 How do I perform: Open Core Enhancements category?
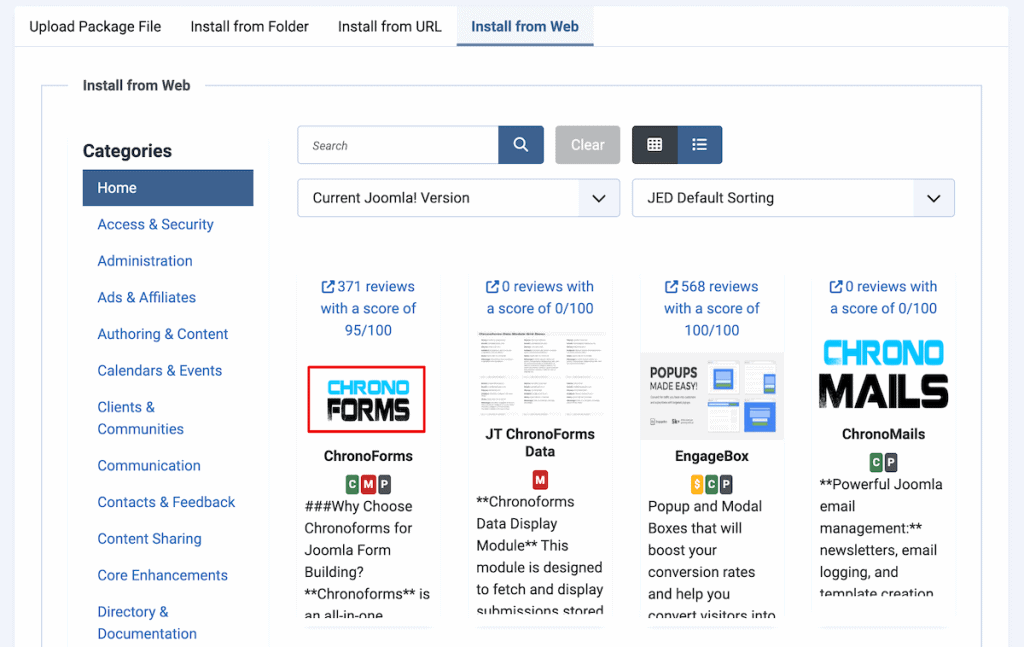(163, 575)
